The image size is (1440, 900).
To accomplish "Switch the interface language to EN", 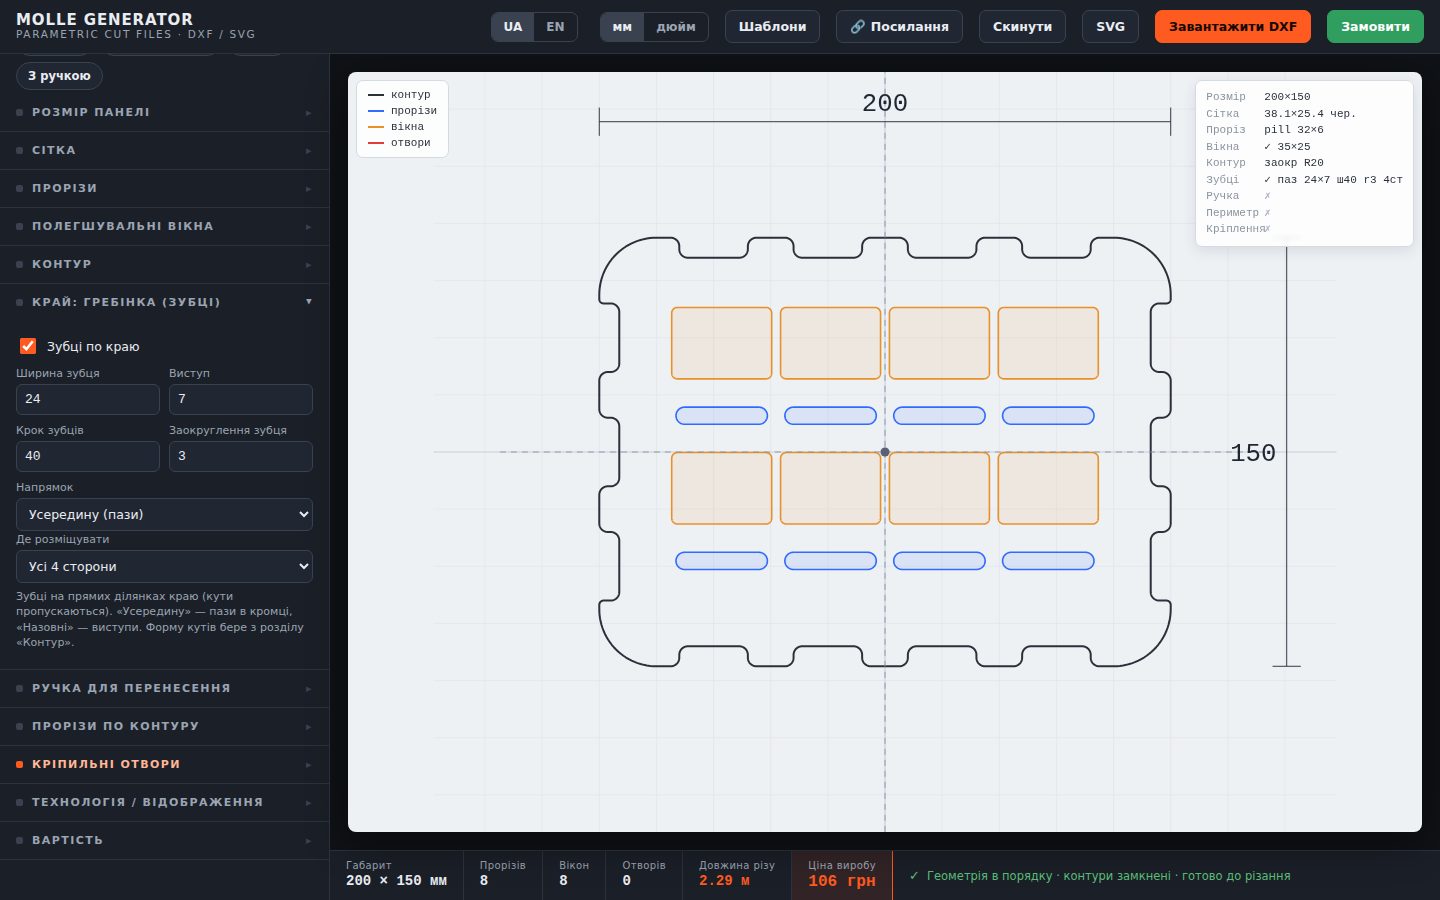I will (555, 27).
